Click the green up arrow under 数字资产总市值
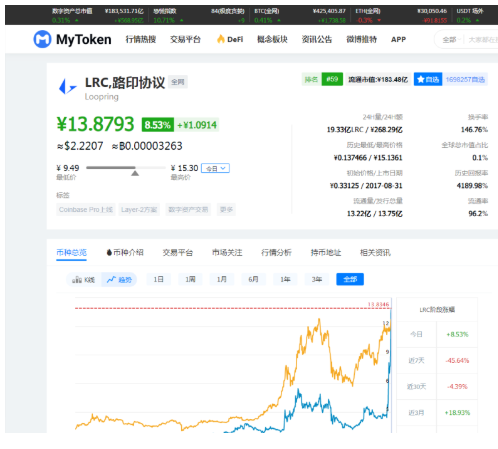This screenshot has width=498, height=449. click(77, 20)
